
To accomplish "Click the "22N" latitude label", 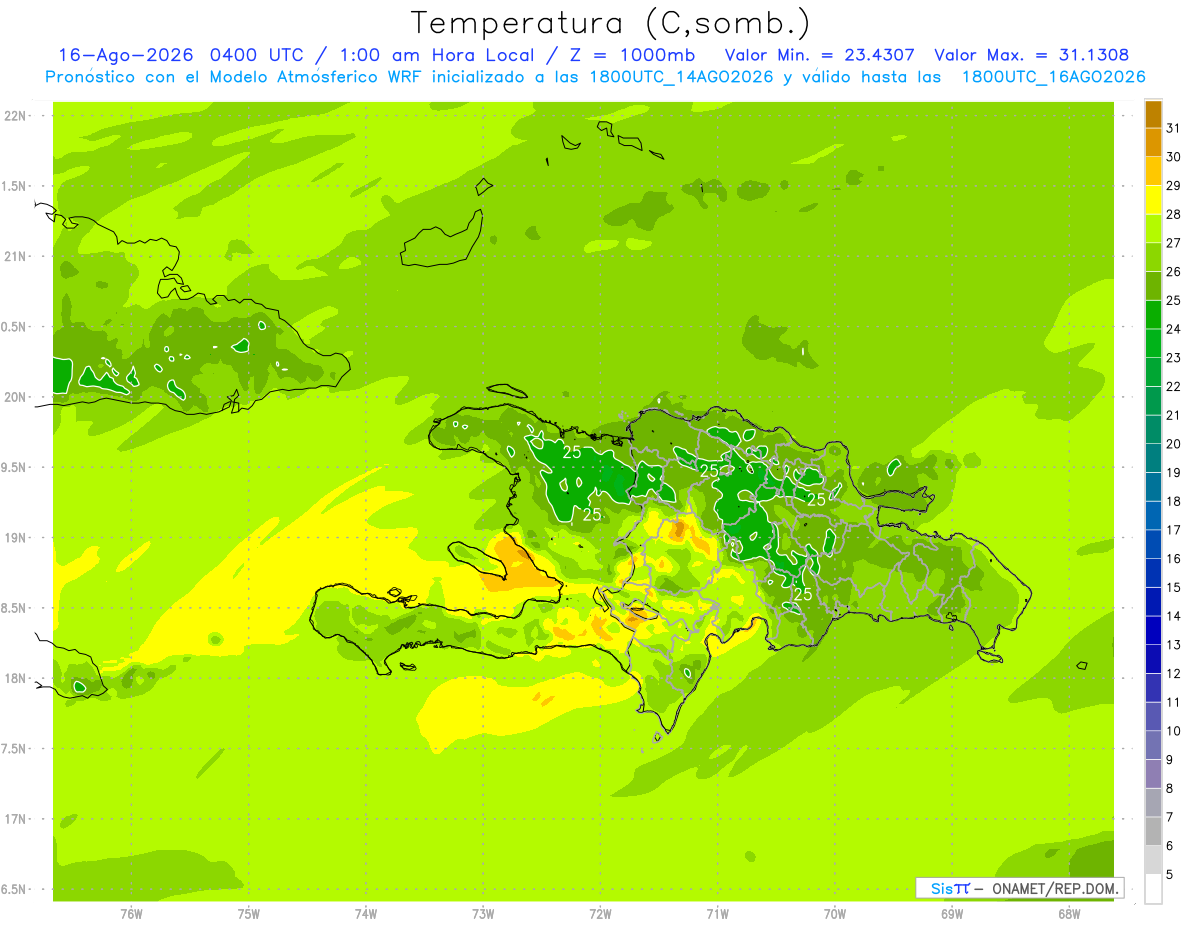I will tap(15, 116).
